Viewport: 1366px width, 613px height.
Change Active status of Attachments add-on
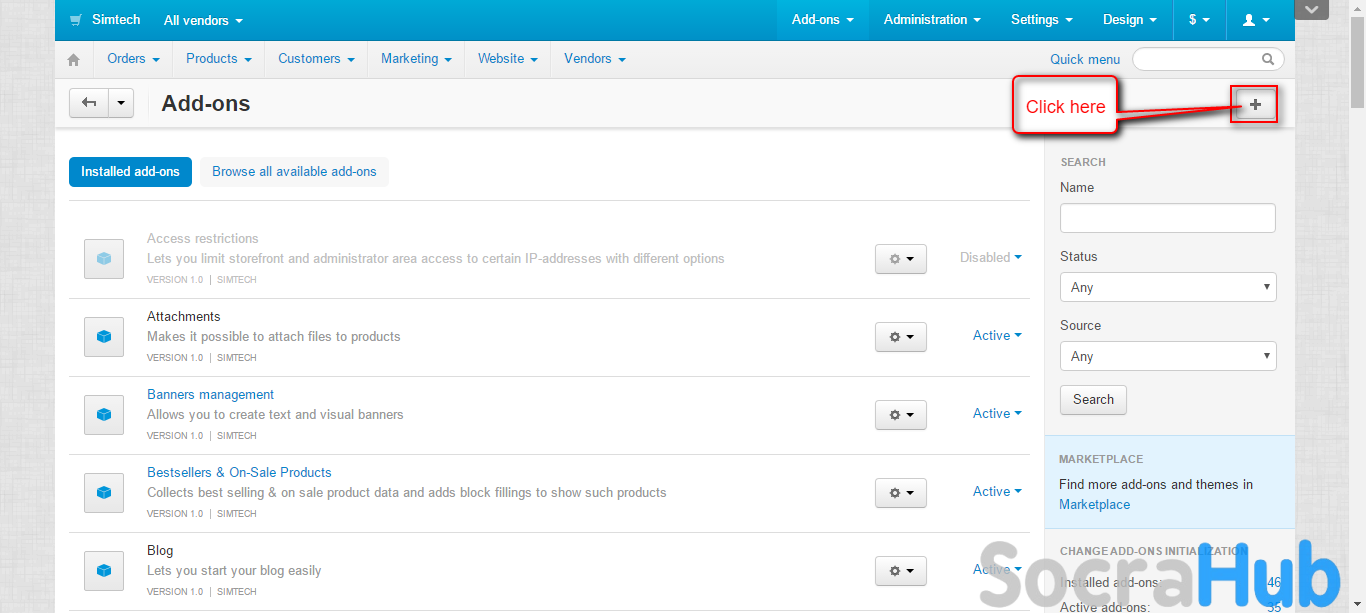[x=997, y=336]
